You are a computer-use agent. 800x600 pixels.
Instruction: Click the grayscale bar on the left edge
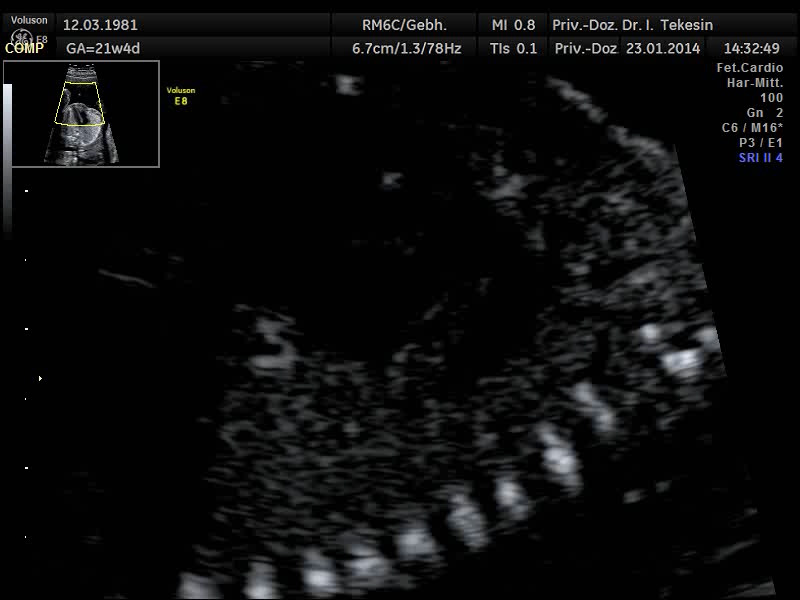8,160
